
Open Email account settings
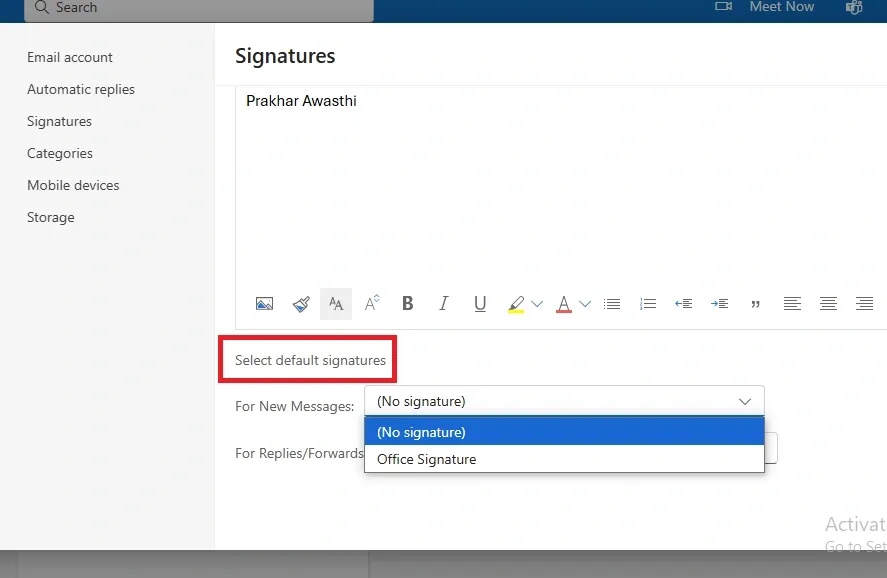coord(70,57)
